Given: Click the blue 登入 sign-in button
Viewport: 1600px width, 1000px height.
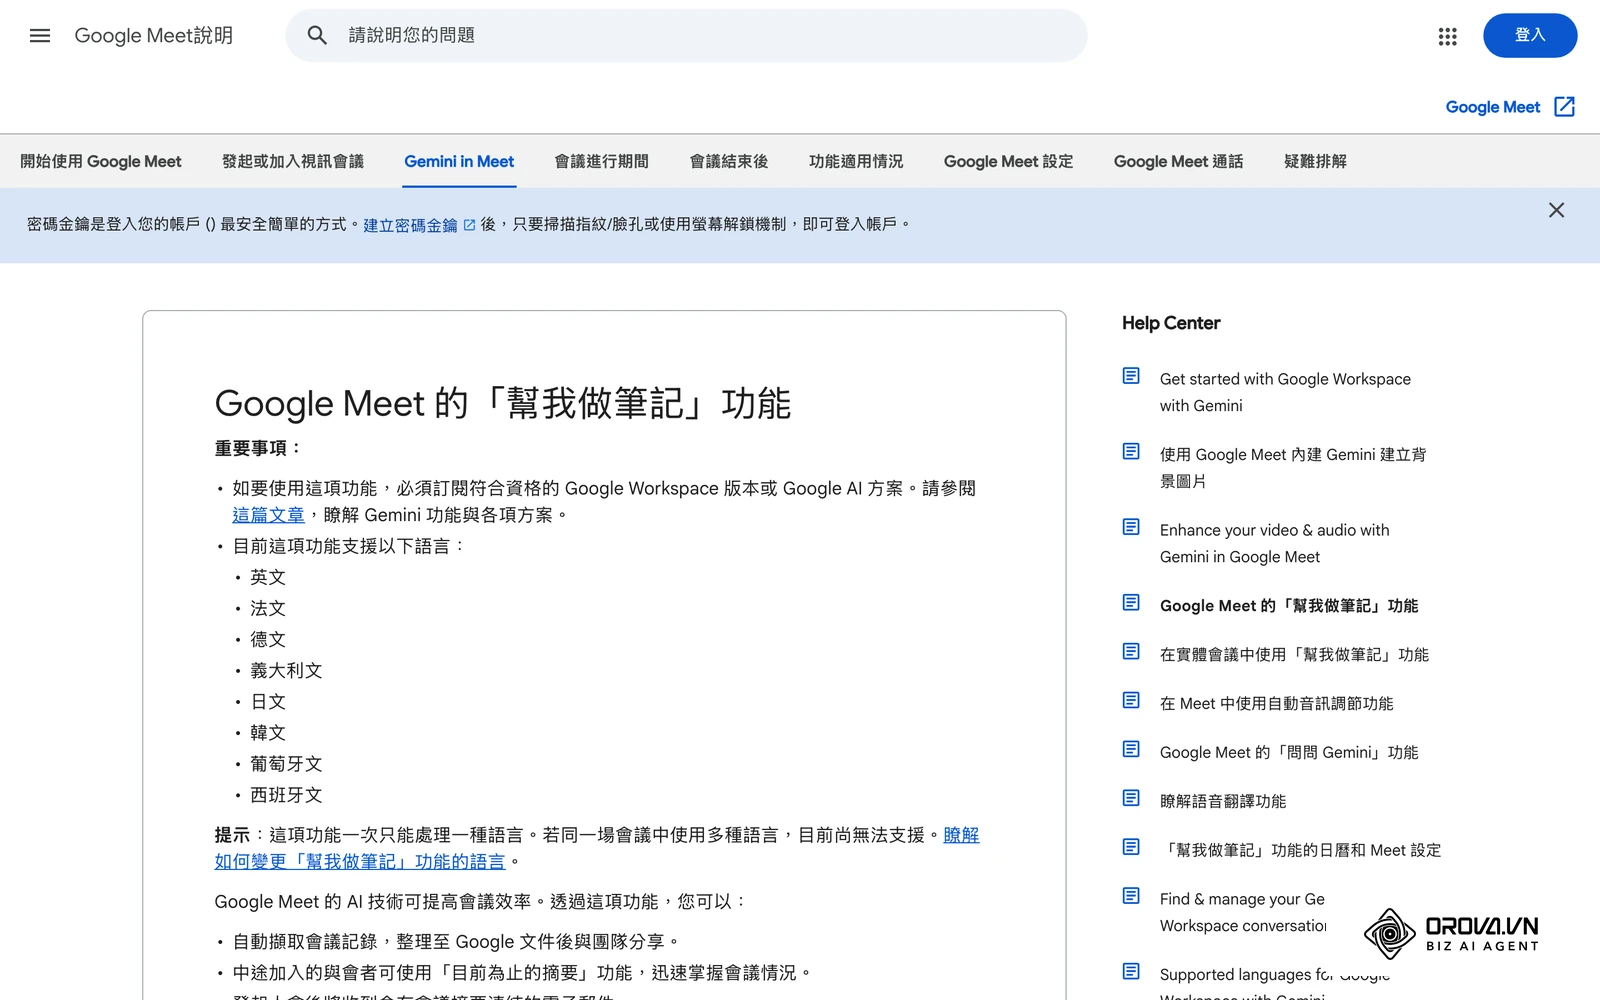Looking at the screenshot, I should pyautogui.click(x=1530, y=35).
